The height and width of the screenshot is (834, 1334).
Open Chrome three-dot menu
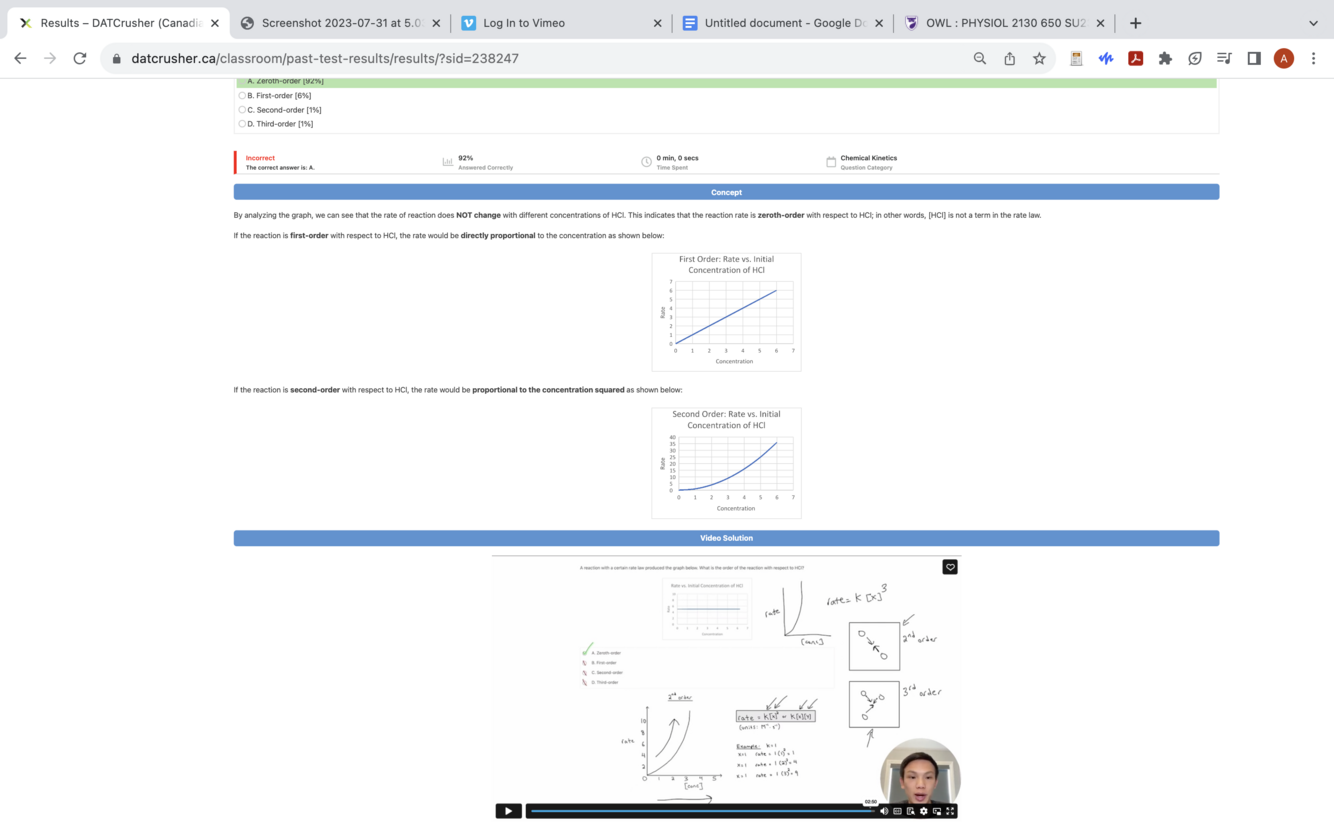(1314, 58)
